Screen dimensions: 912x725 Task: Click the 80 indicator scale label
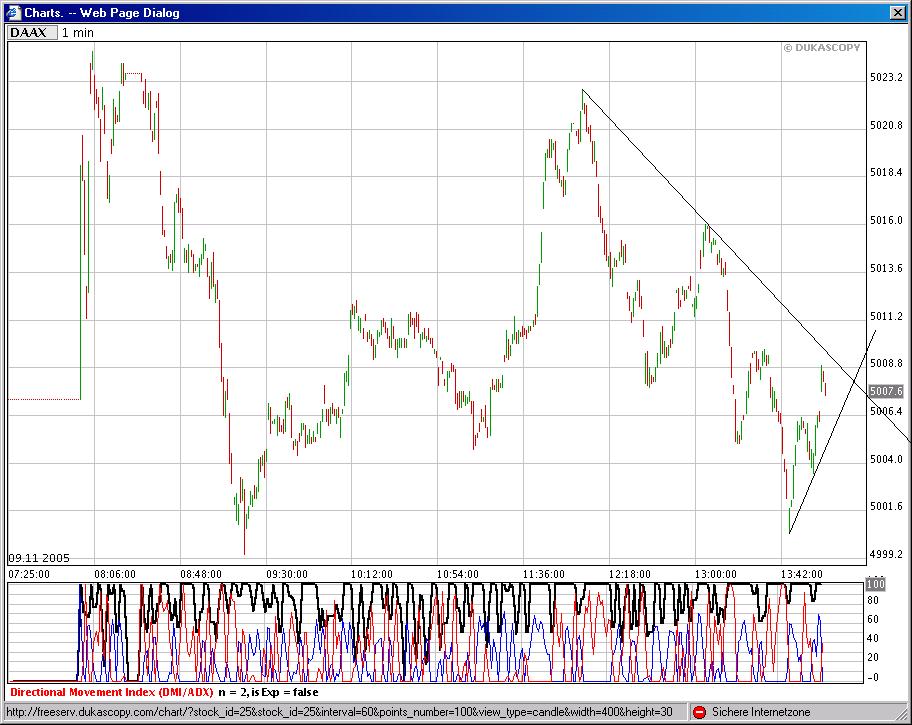873,600
